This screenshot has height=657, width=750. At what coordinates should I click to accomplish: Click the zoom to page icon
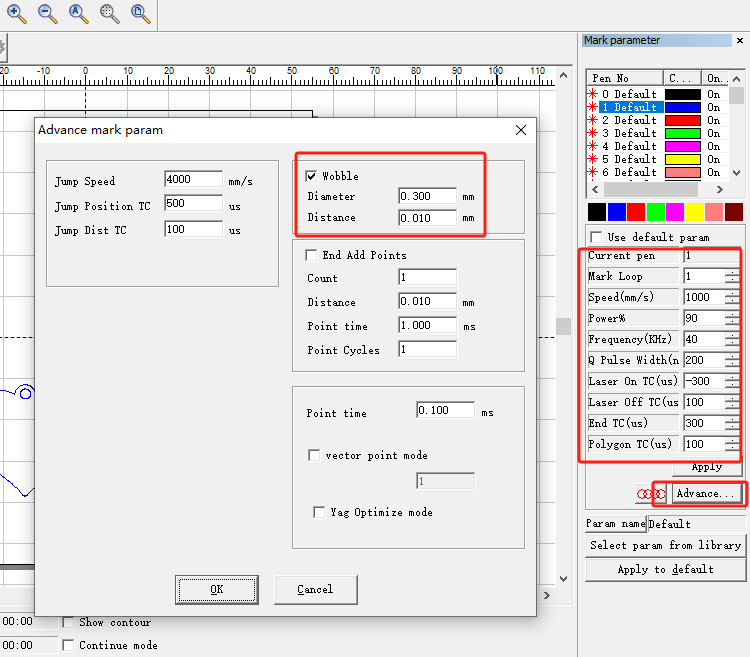point(140,13)
